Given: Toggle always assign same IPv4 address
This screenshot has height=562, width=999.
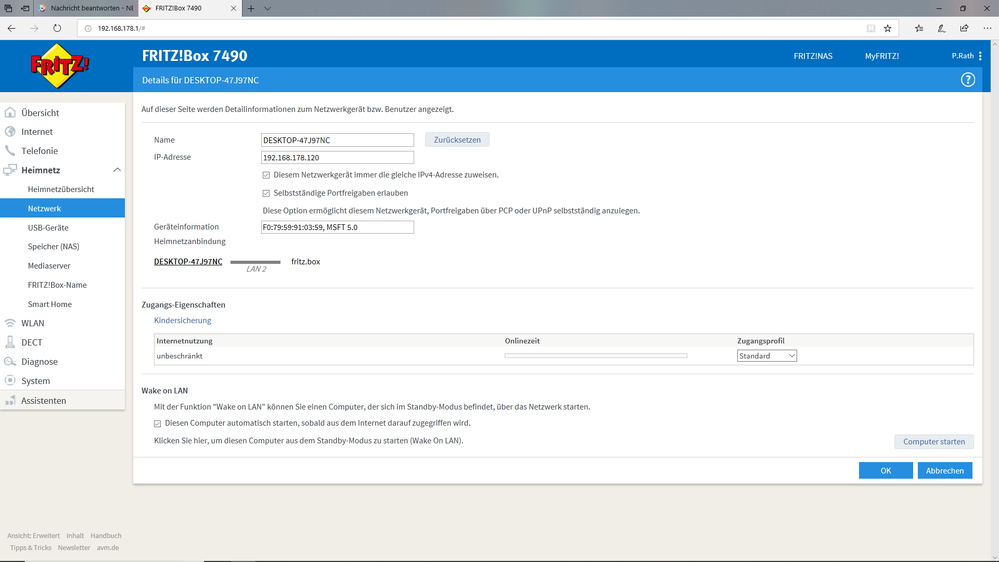Looking at the screenshot, I should [x=266, y=175].
